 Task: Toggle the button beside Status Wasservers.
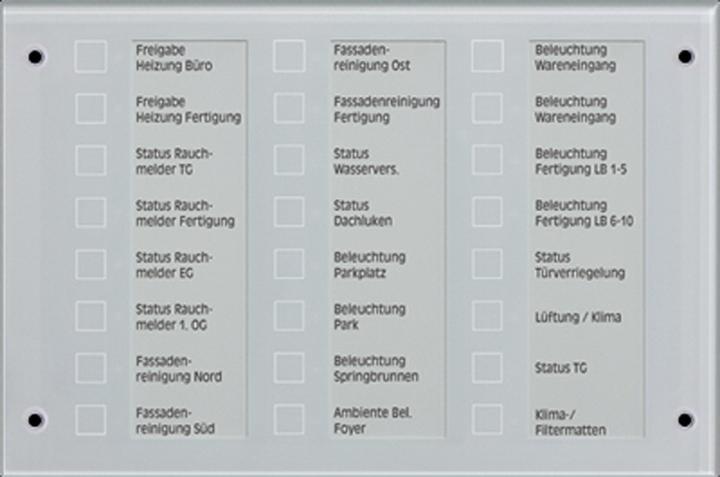(289, 161)
